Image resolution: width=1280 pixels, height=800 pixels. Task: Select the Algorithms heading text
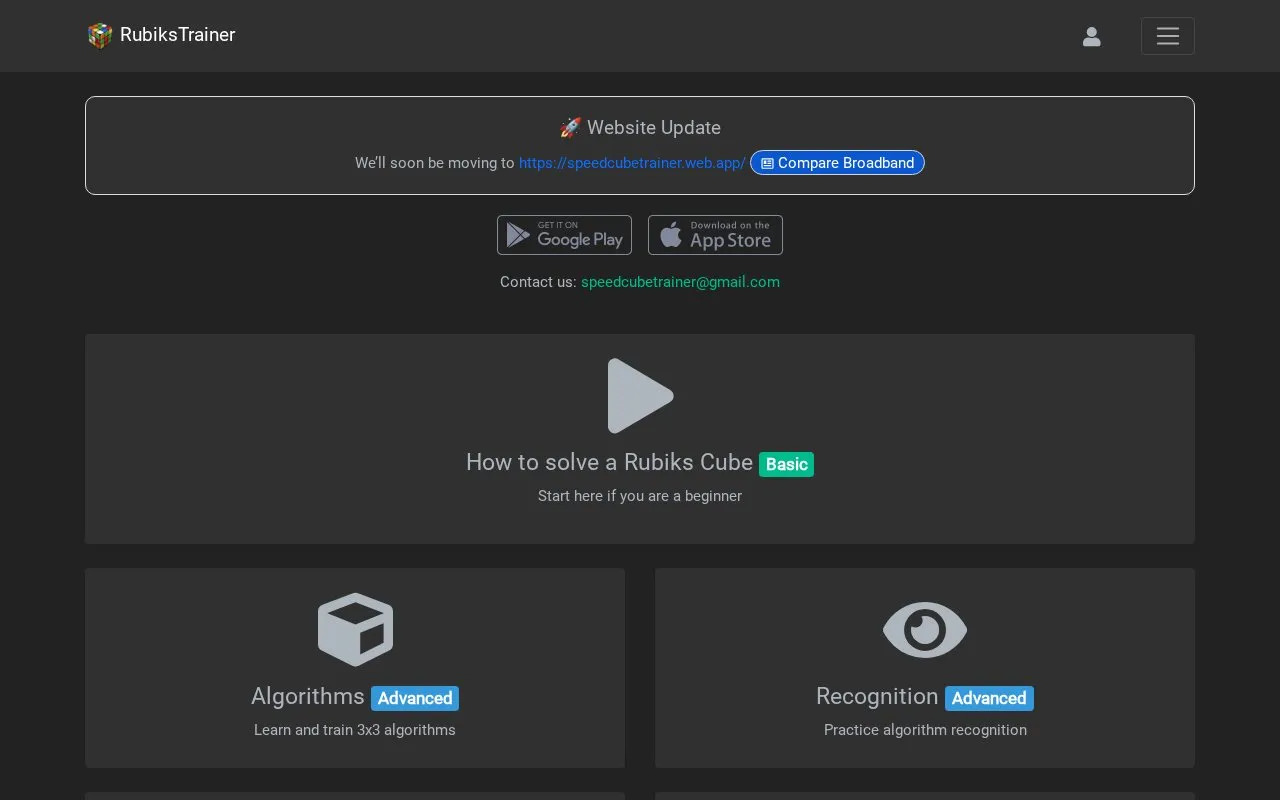tap(308, 696)
